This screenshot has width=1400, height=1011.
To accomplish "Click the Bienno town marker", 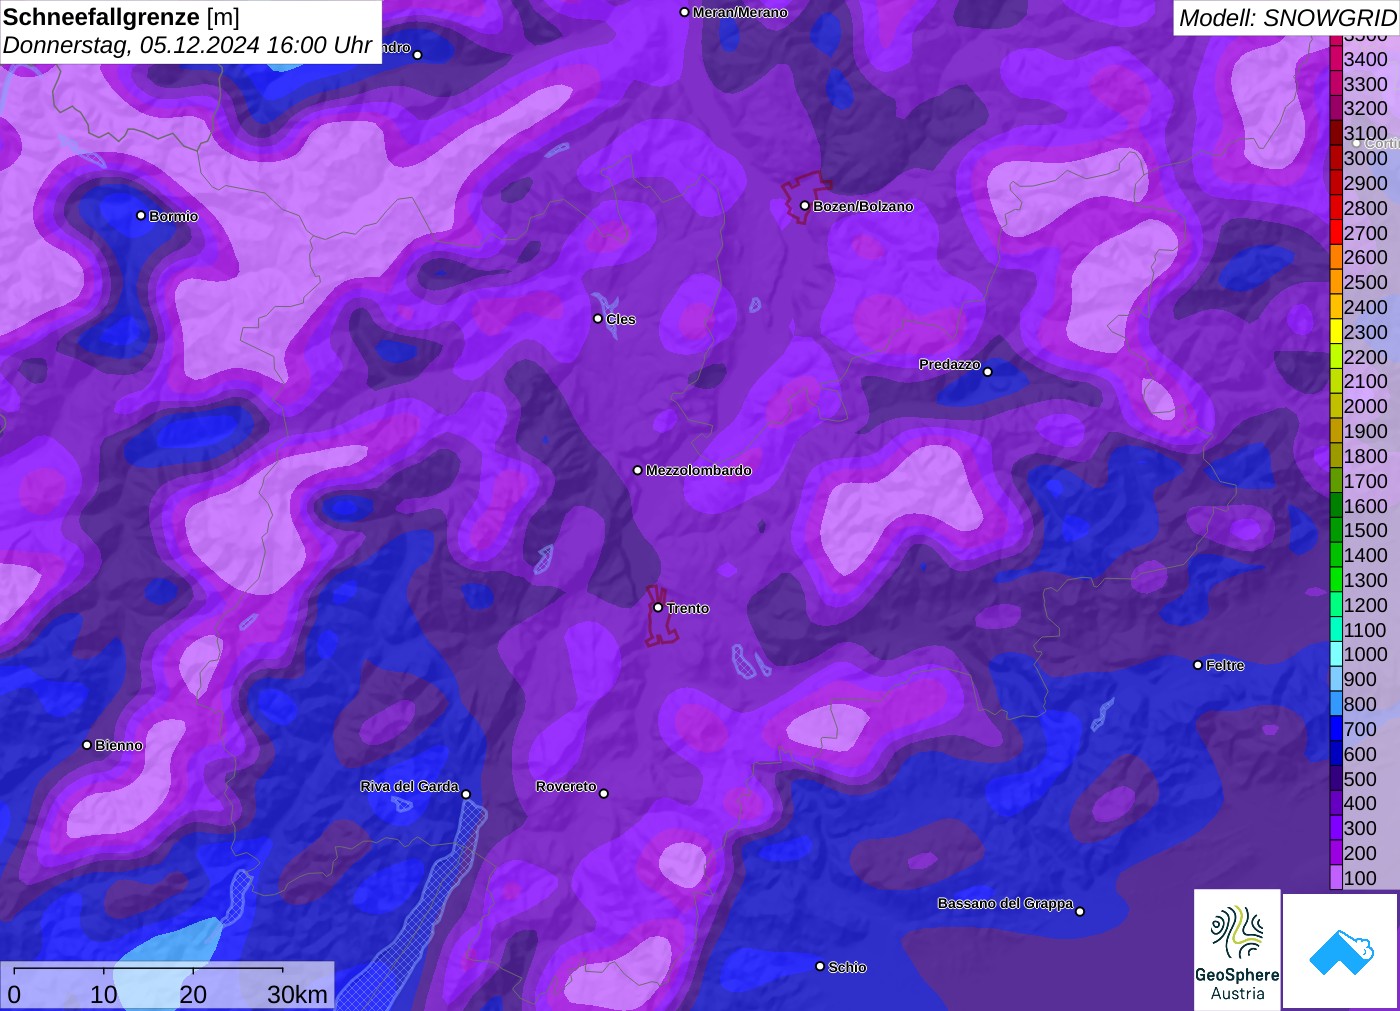I will (87, 745).
